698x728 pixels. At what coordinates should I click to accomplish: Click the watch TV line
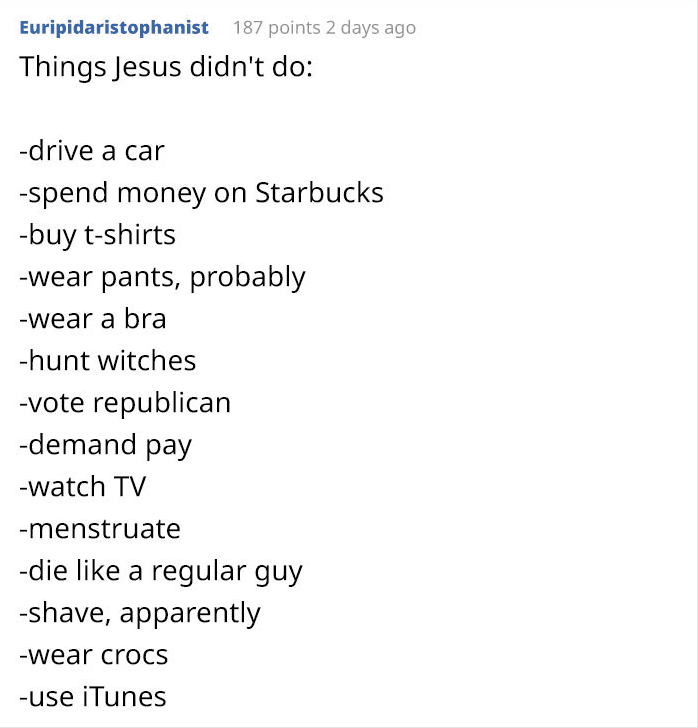pos(83,487)
